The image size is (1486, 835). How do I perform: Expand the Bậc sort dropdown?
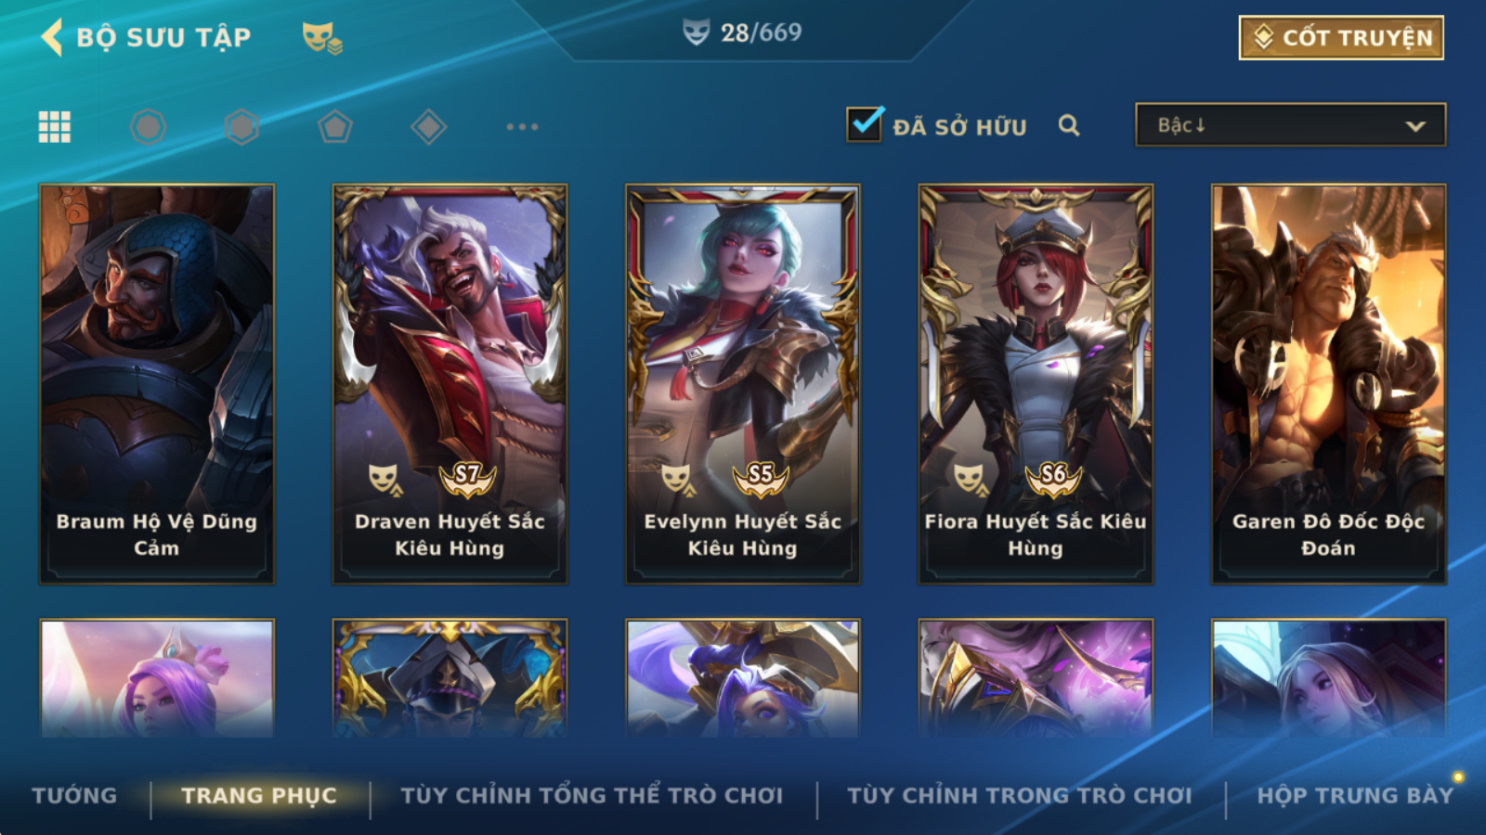[1290, 125]
